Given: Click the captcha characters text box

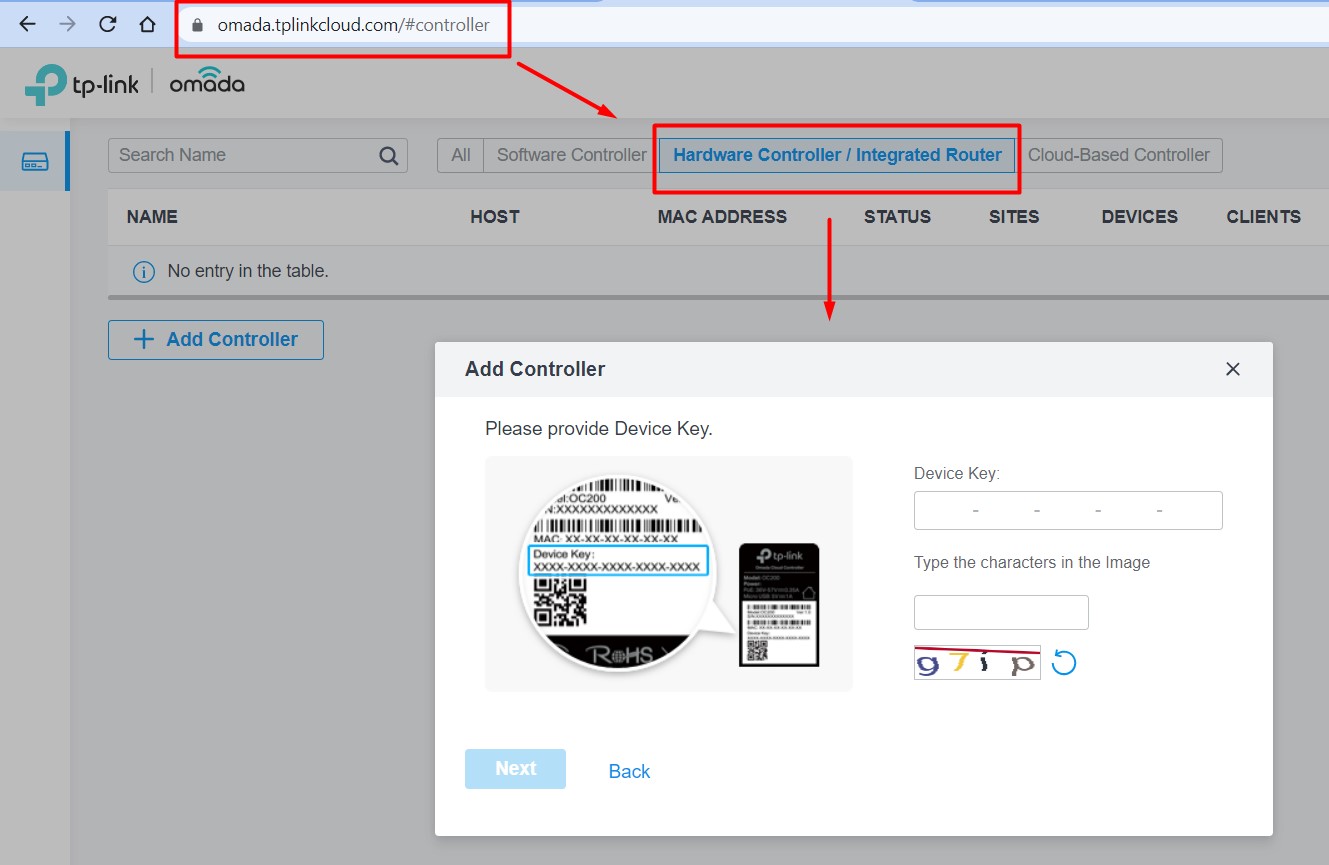Looking at the screenshot, I should pos(1001,612).
